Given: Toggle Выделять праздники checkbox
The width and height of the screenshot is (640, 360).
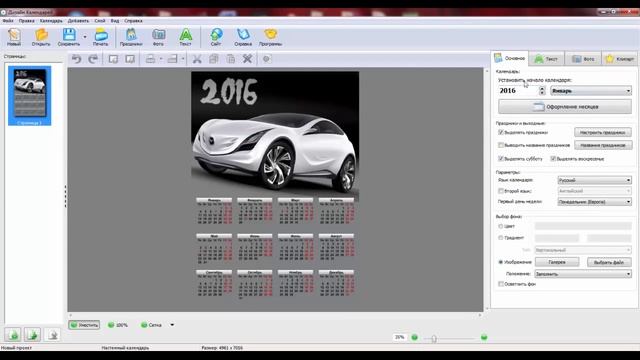Looking at the screenshot, I should (x=501, y=132).
